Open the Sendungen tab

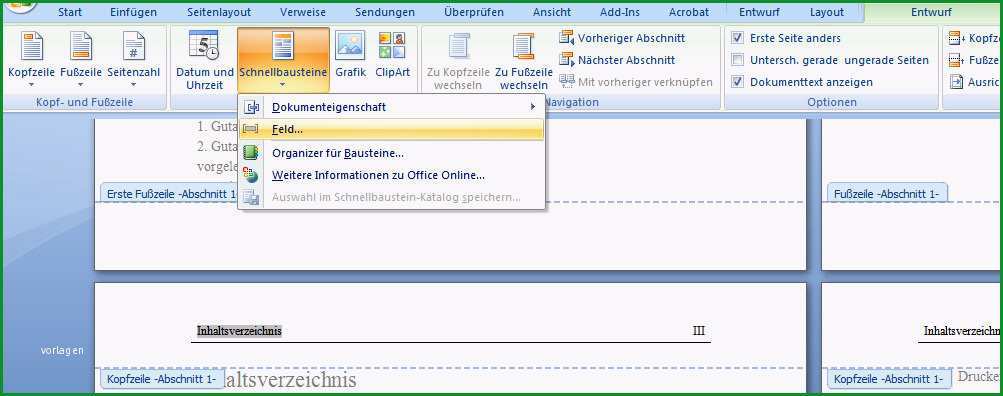coord(385,12)
